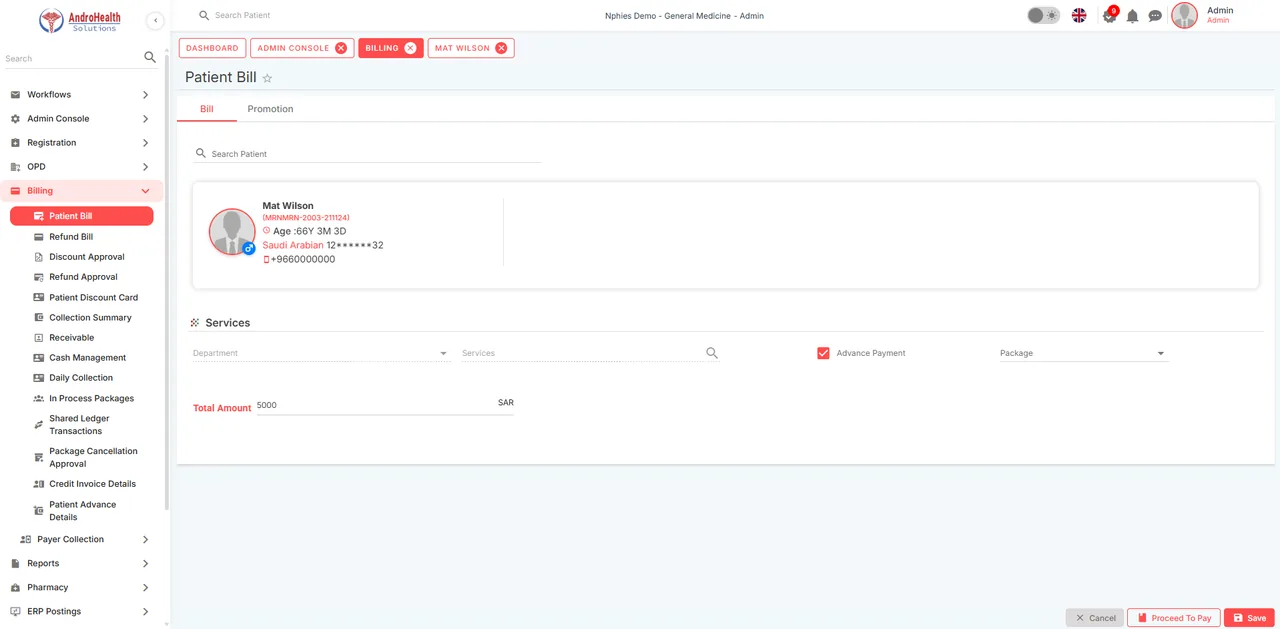Switch to the Promotion tab
This screenshot has width=1280, height=629.
pos(270,109)
